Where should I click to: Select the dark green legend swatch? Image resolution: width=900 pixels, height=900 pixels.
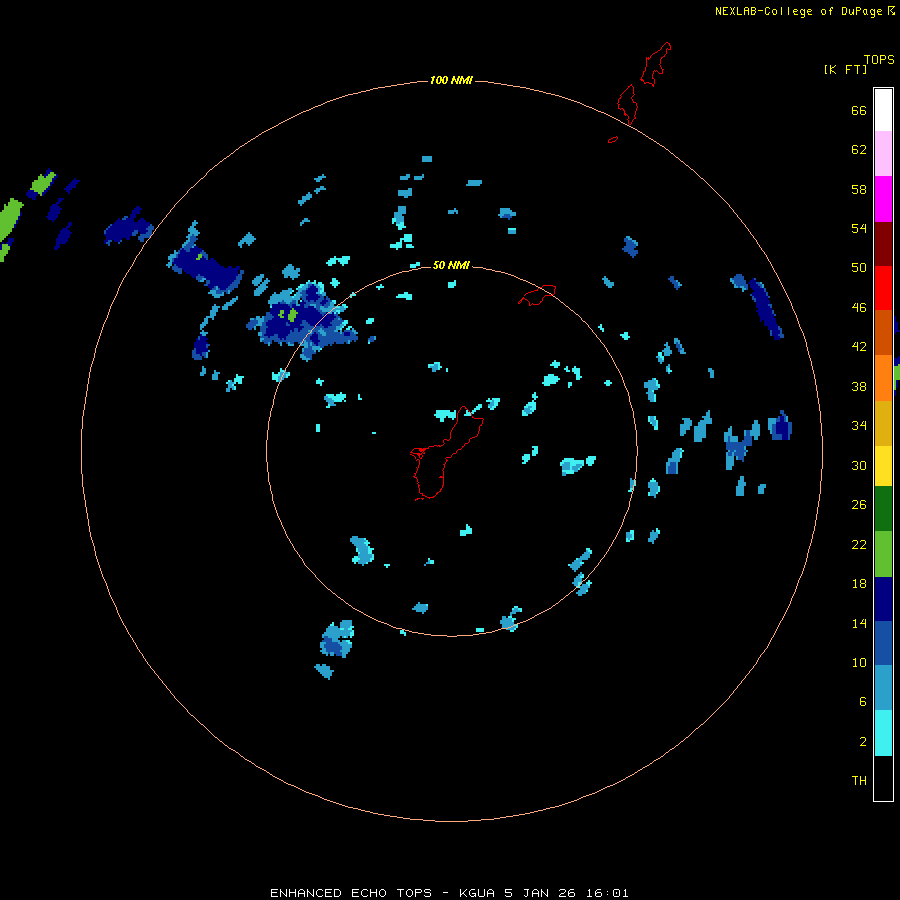(x=883, y=509)
